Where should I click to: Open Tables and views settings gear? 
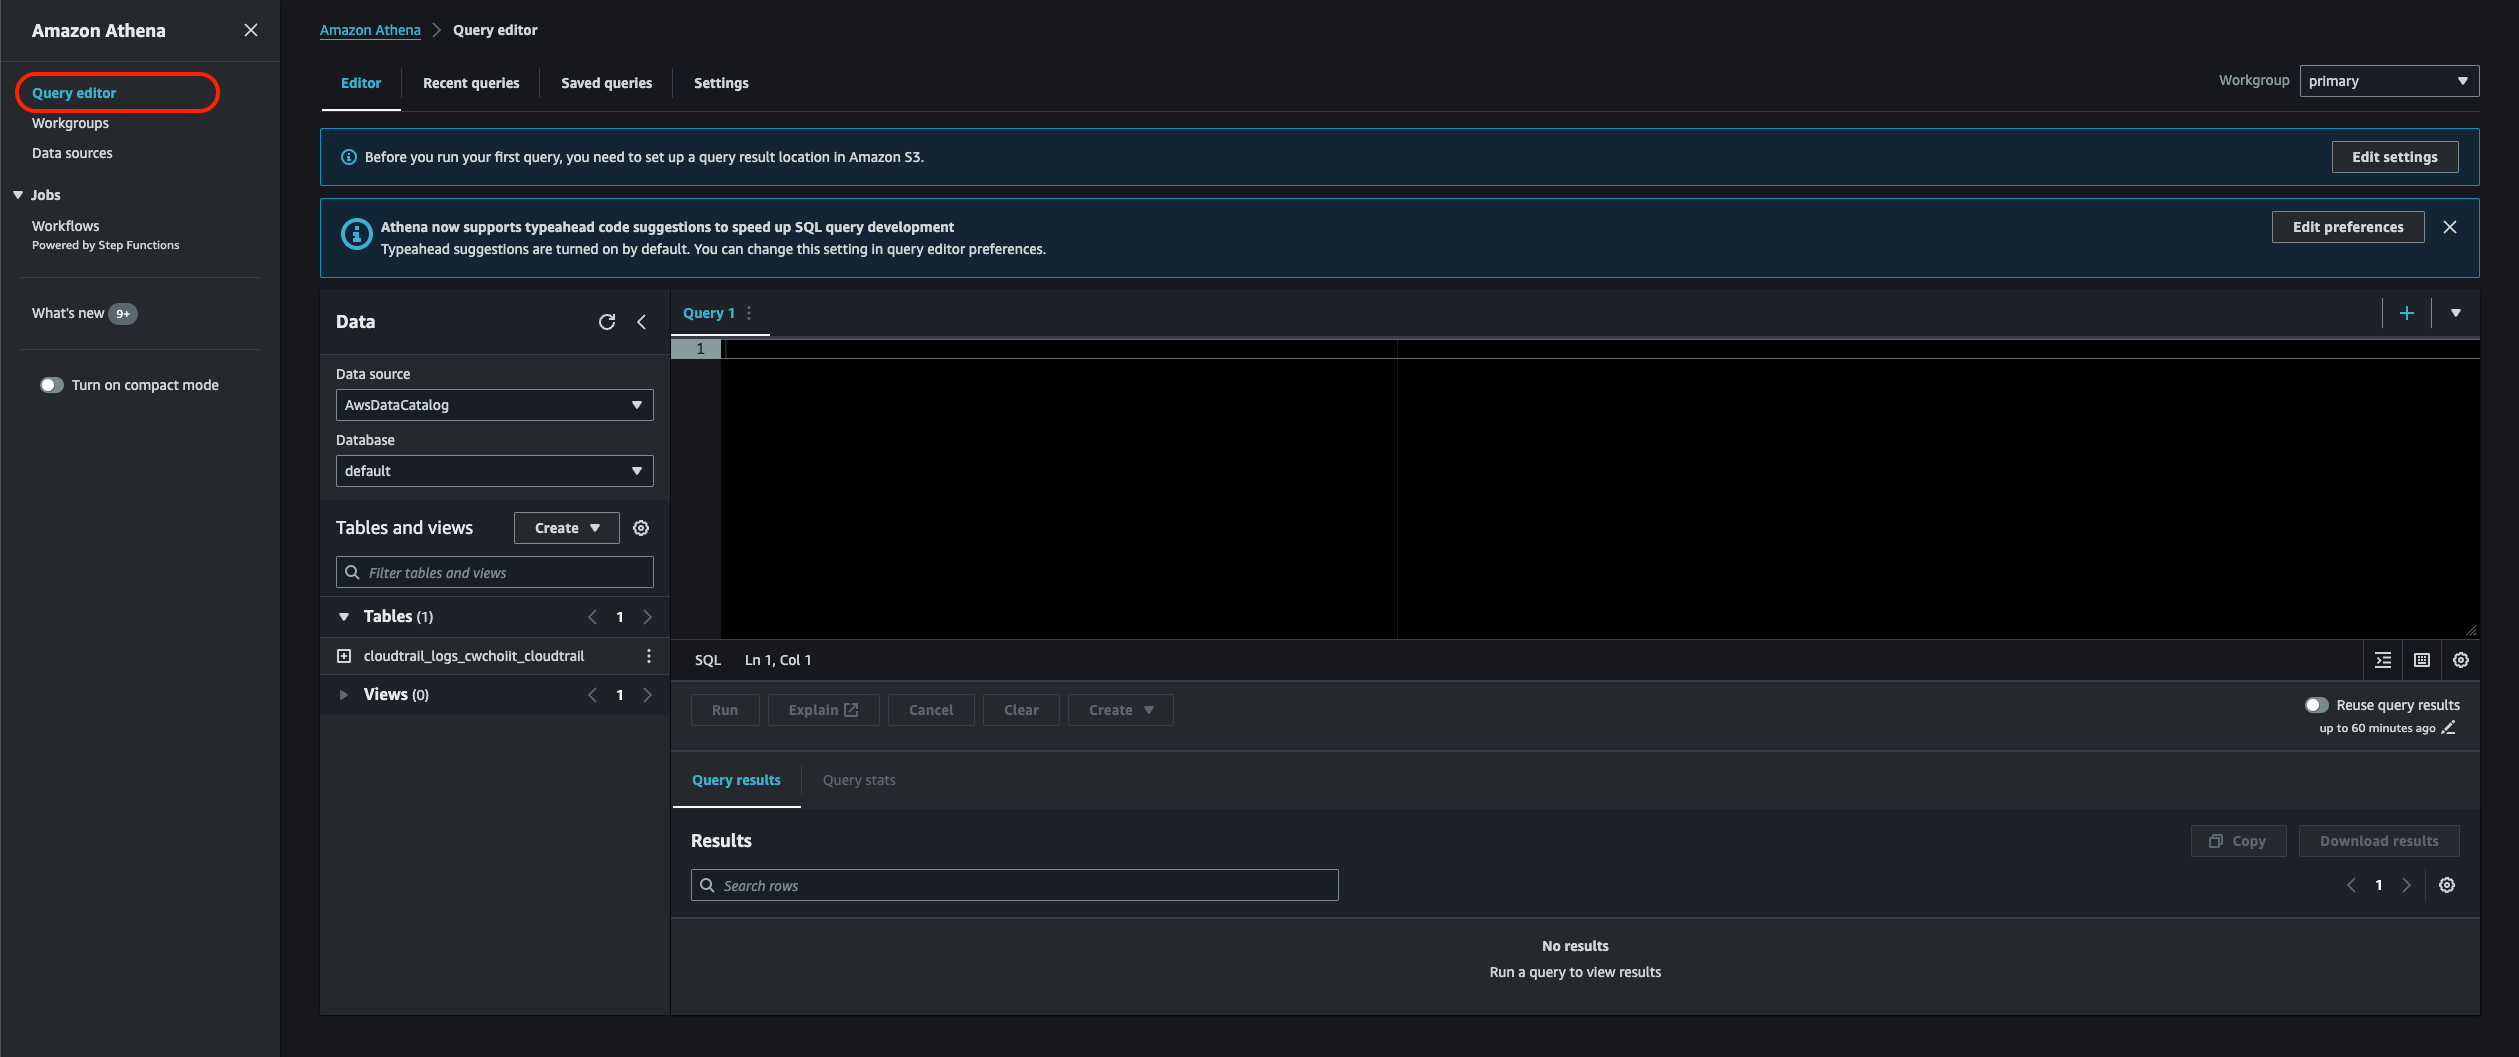click(x=642, y=528)
